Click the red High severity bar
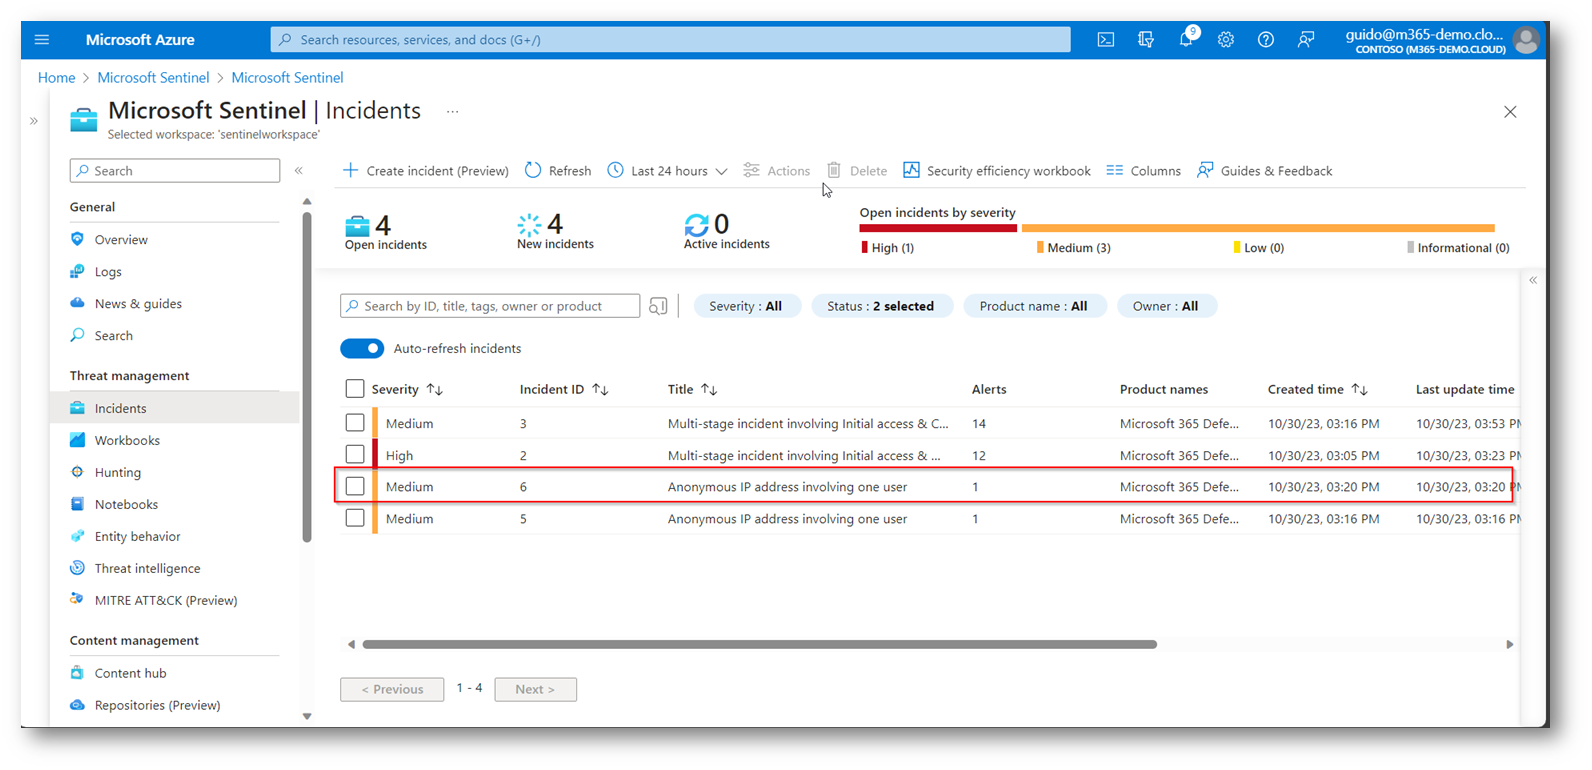1592x770 pixels. [938, 228]
